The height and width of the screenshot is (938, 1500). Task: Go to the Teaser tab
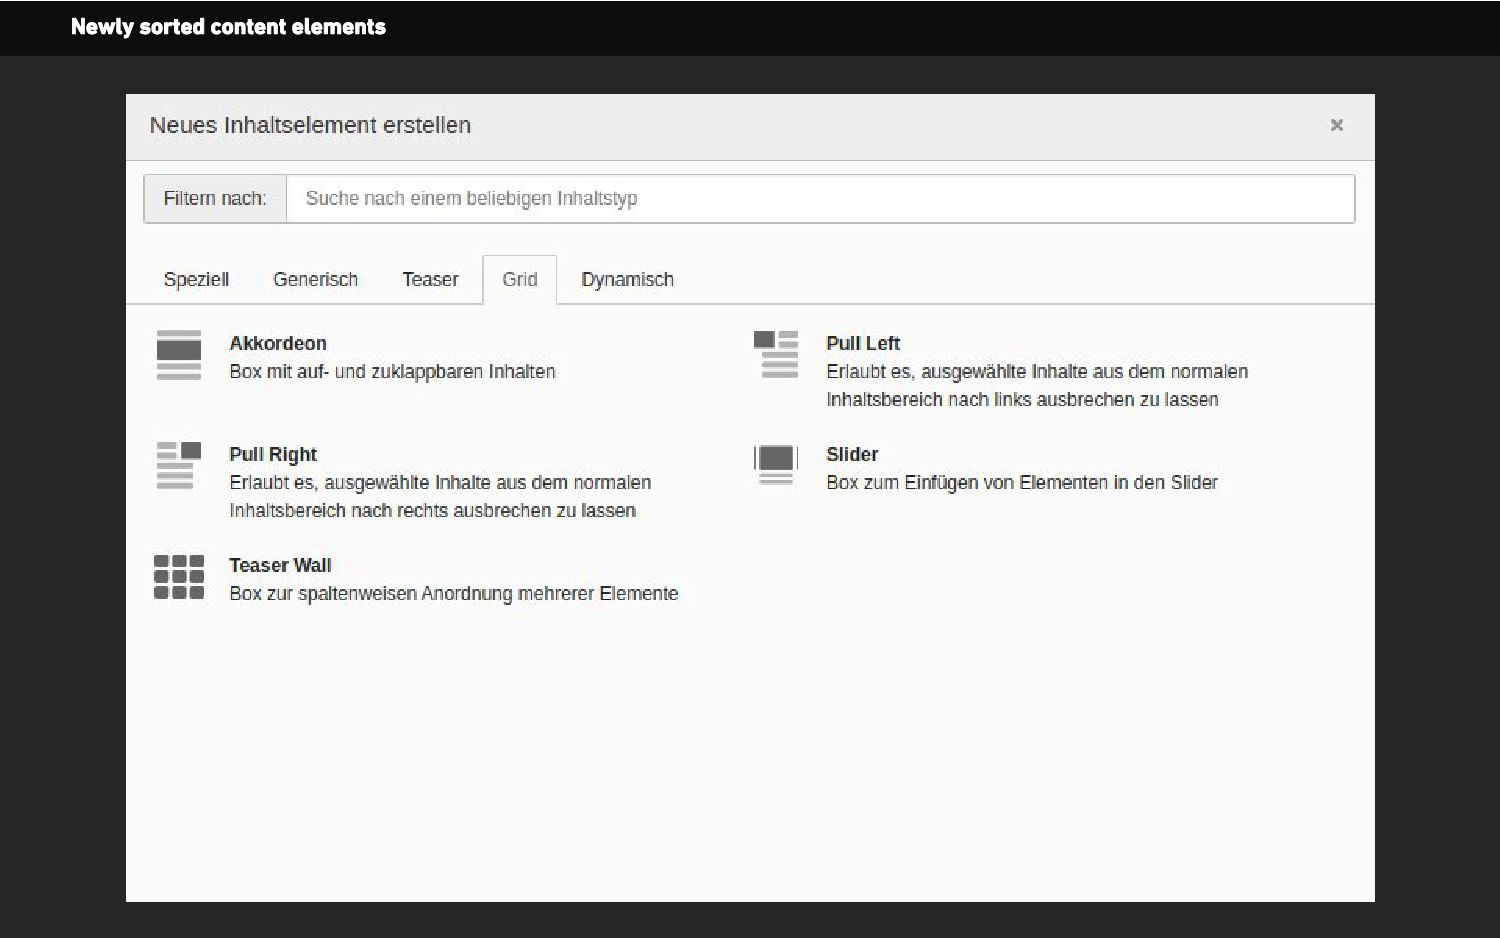430,280
